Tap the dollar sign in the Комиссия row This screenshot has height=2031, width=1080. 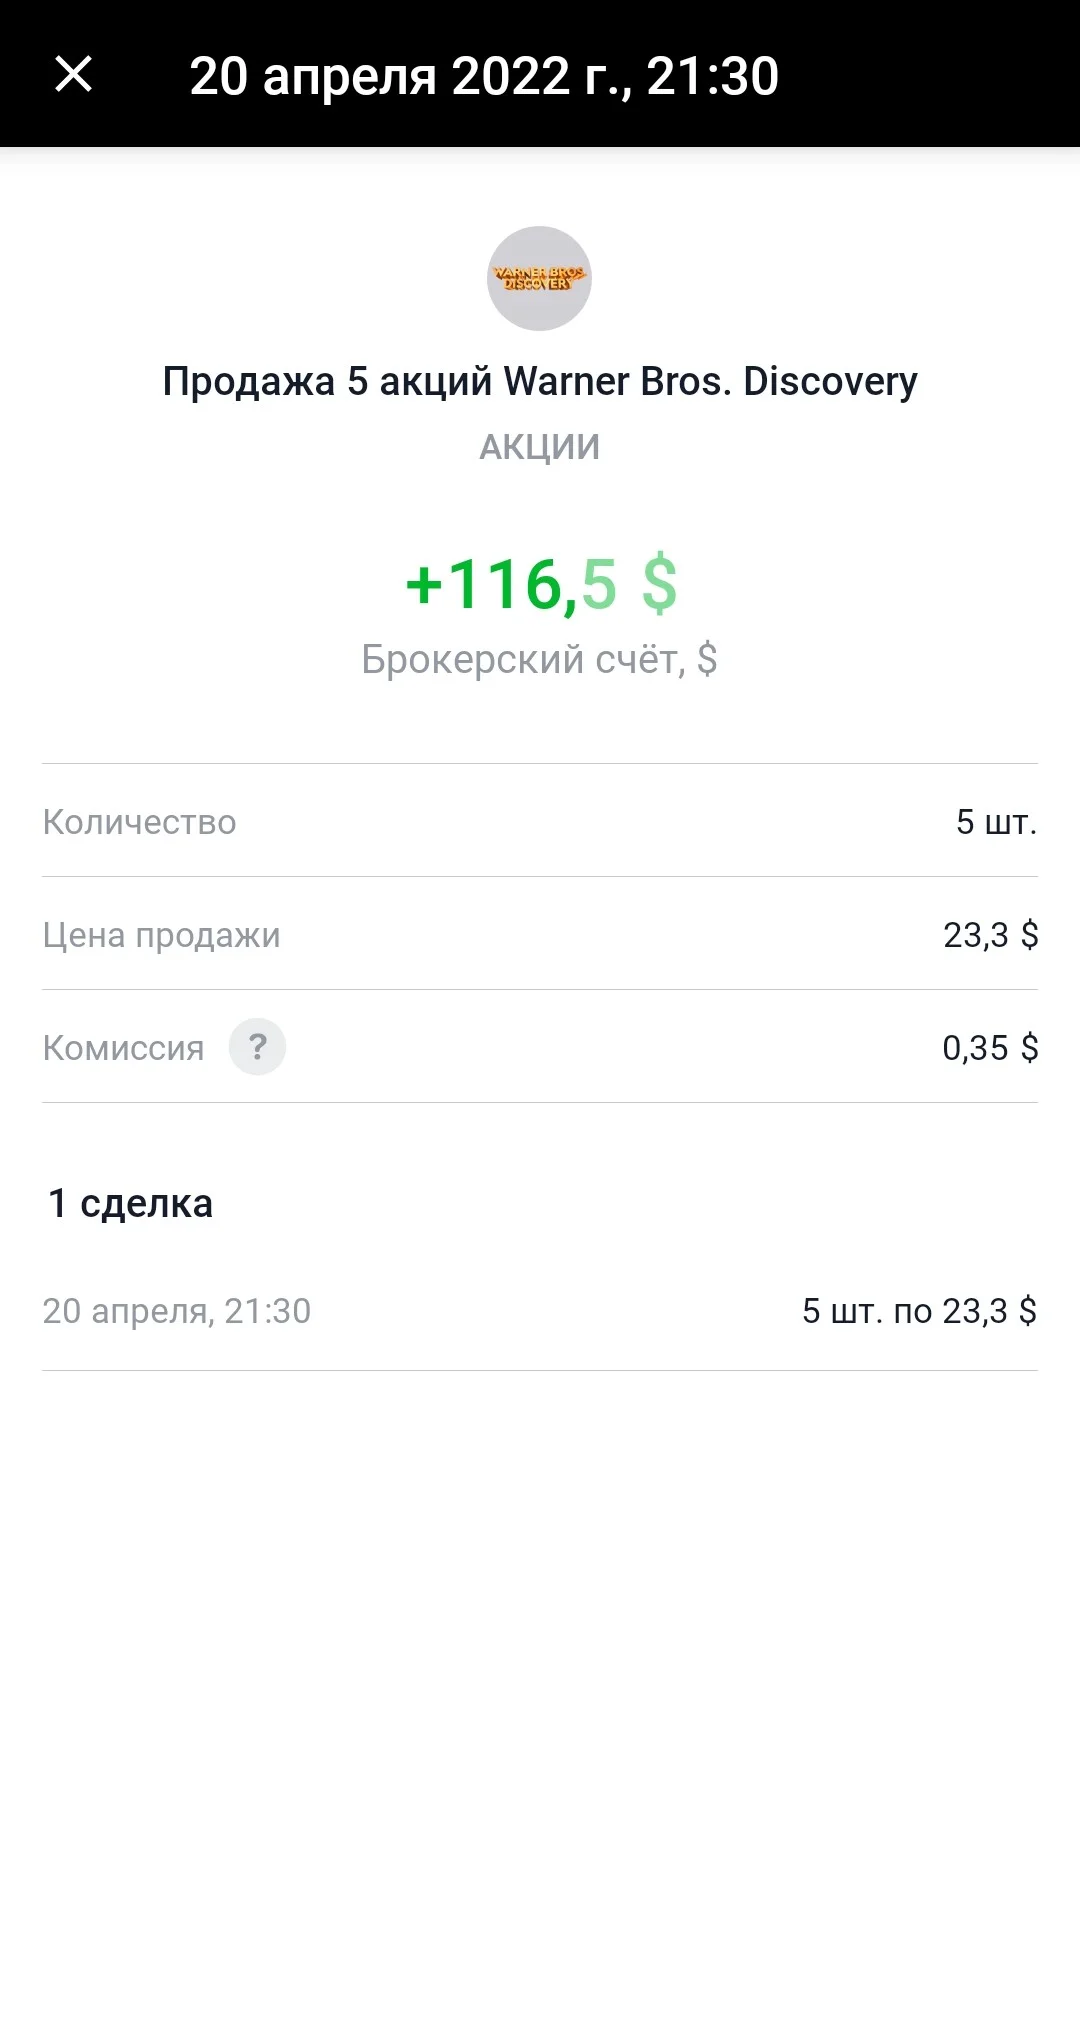[1029, 1047]
